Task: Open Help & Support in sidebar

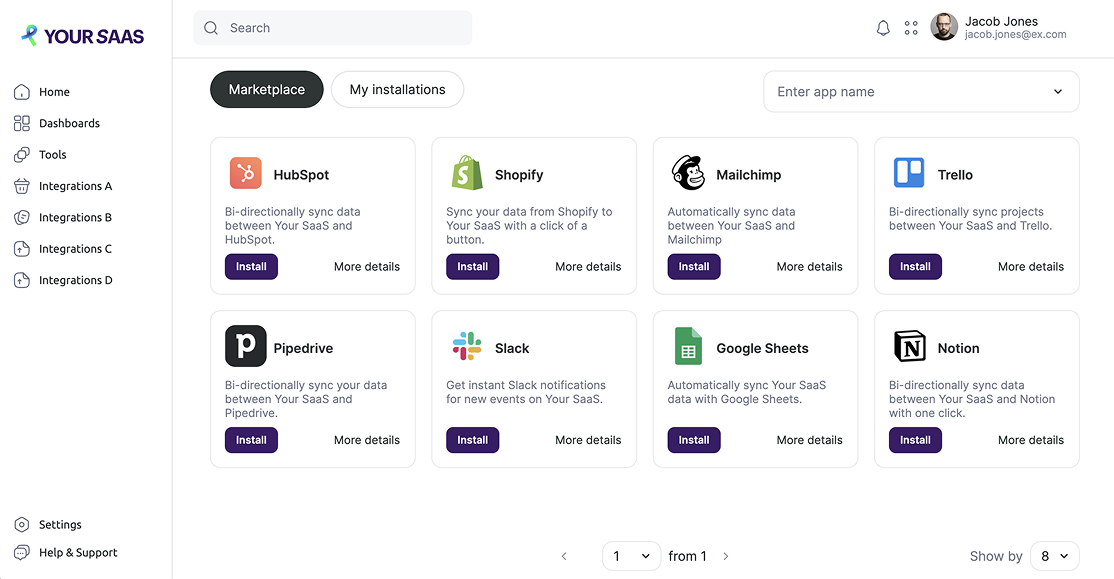Action: coord(77,552)
